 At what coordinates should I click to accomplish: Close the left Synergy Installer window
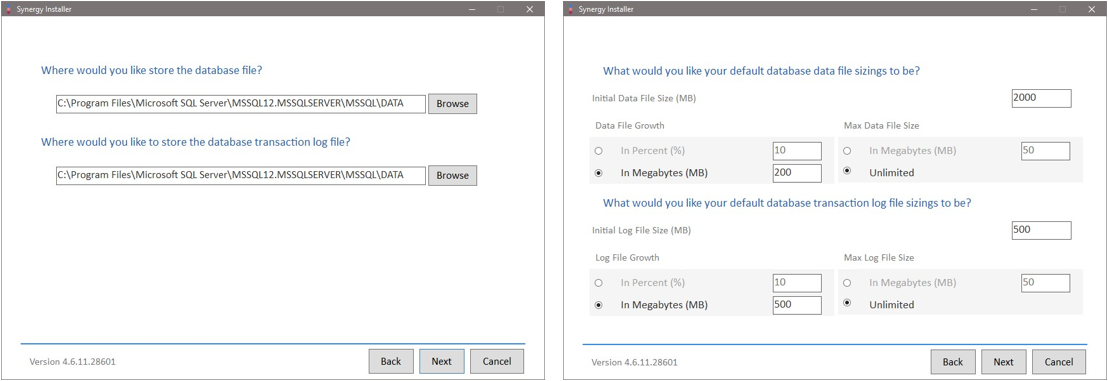(530, 10)
